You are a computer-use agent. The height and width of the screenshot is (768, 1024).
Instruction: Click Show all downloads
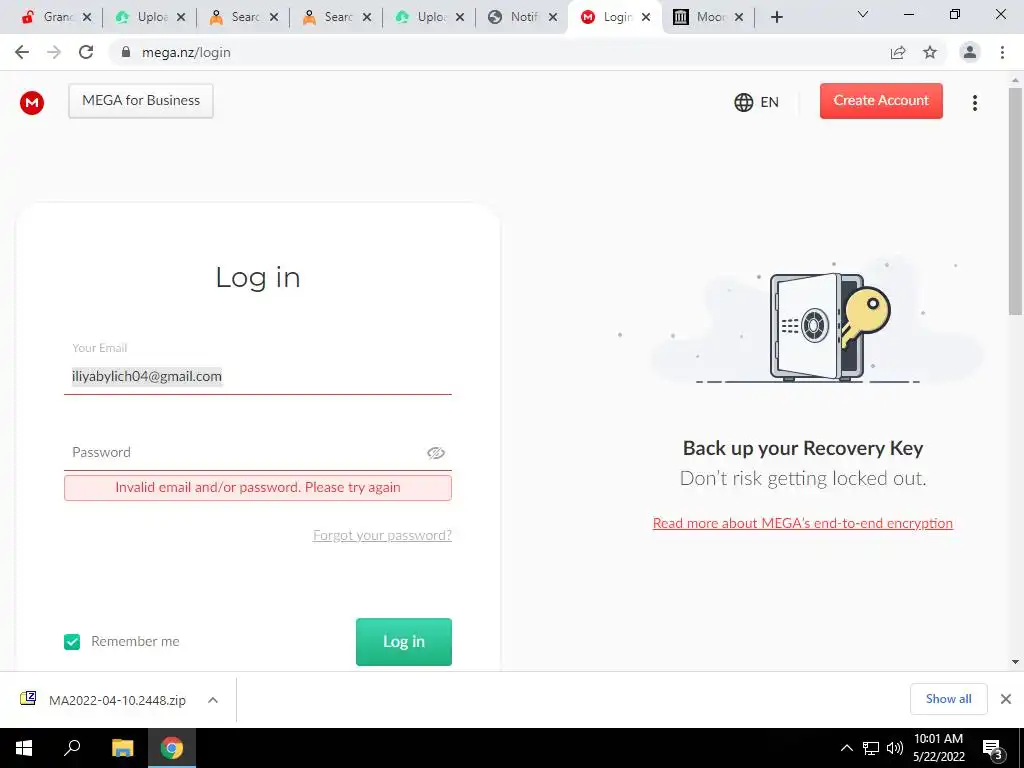tap(948, 699)
